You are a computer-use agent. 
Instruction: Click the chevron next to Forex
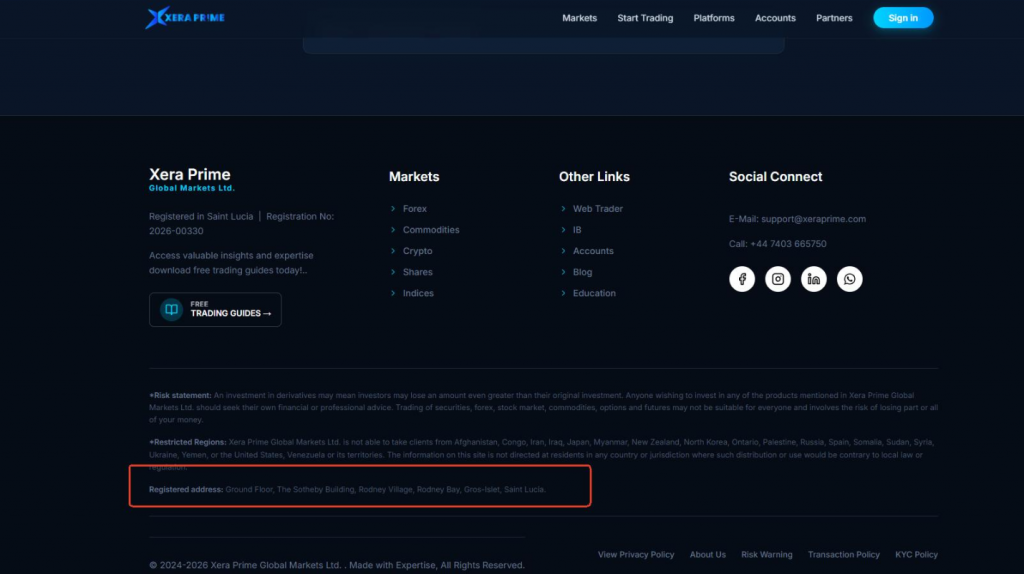[392, 208]
